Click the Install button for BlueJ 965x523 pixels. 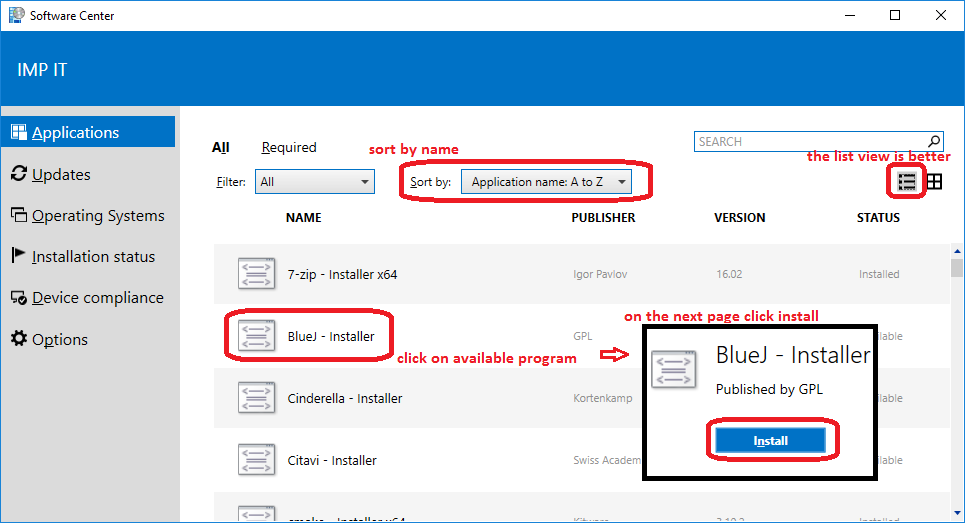771,441
